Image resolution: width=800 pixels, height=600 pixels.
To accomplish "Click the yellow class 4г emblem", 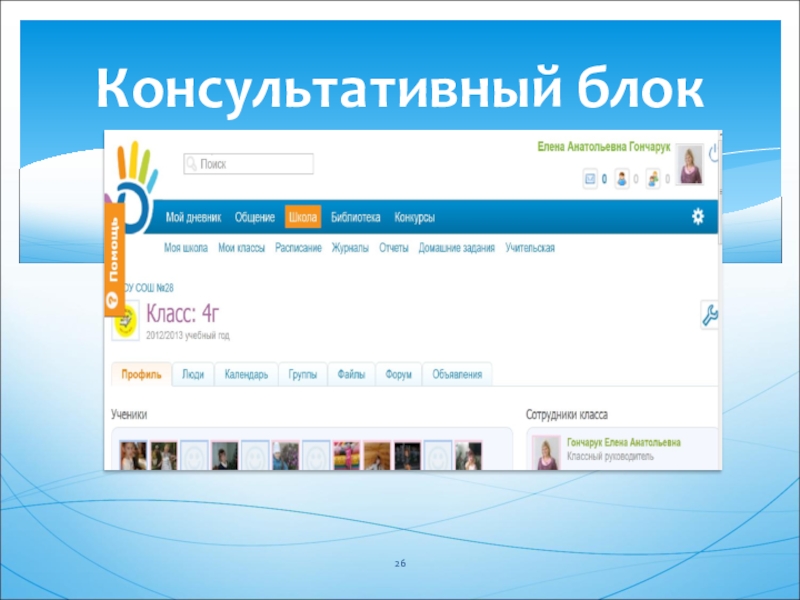I will 126,321.
